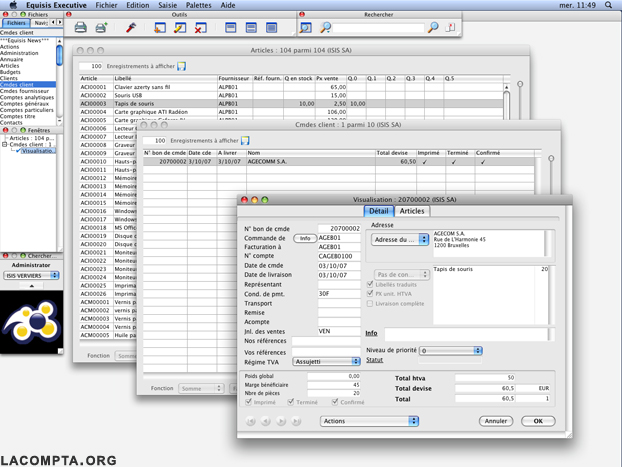Open the Adresse du dropdown
Image resolution: width=622 pixels, height=467 pixels.
[x=400, y=240]
